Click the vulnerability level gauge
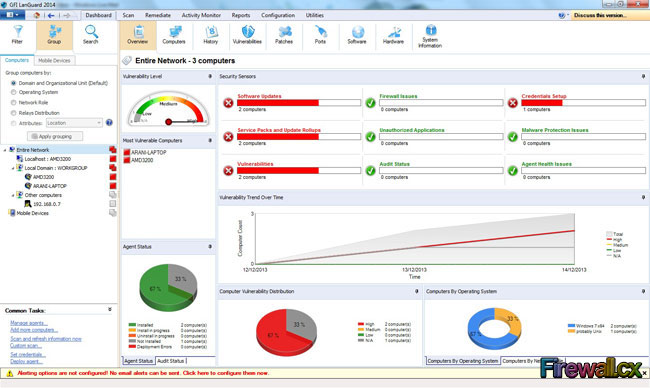Image resolution: width=650 pixels, height=388 pixels. point(168,109)
